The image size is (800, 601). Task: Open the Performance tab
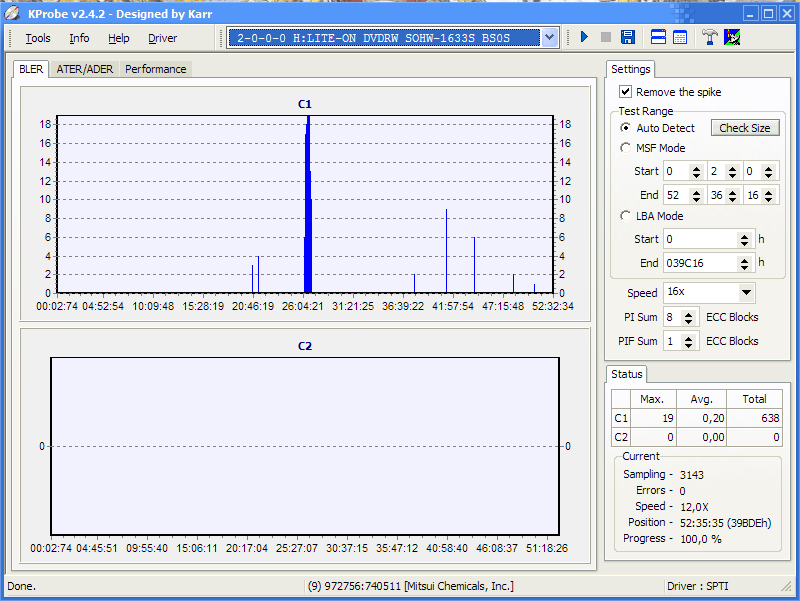155,69
